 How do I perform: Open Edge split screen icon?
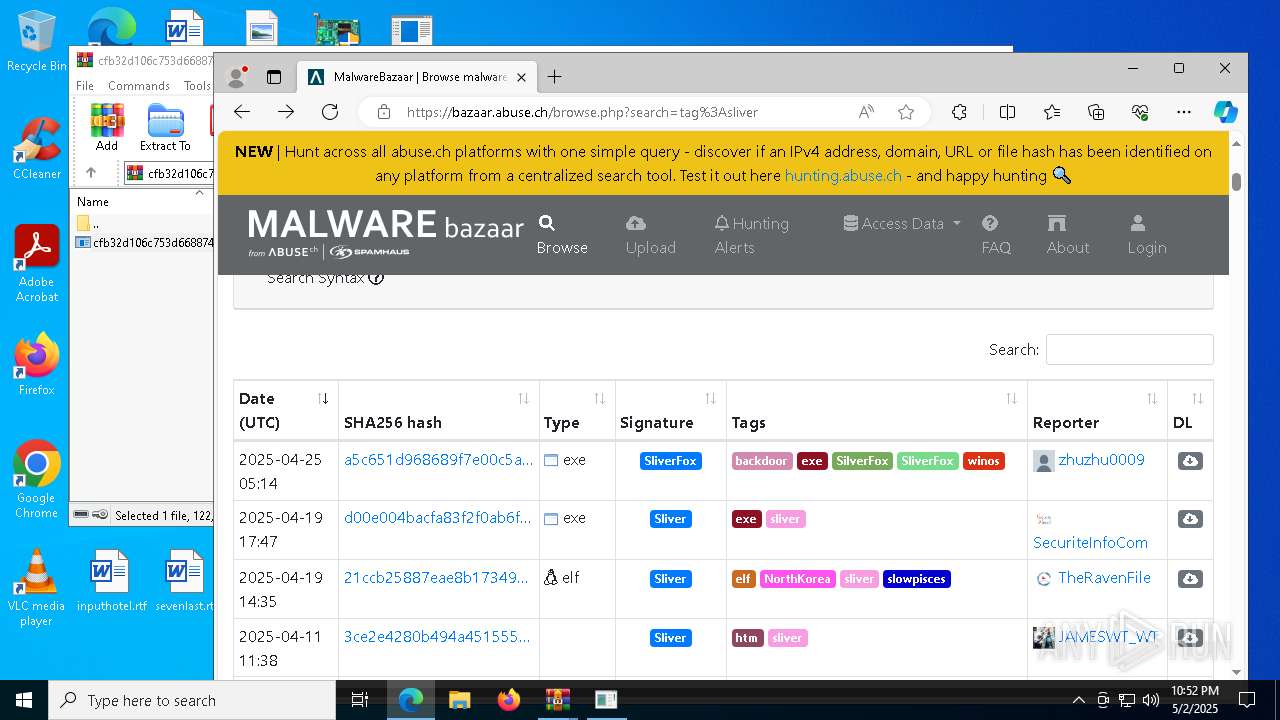click(x=1007, y=112)
